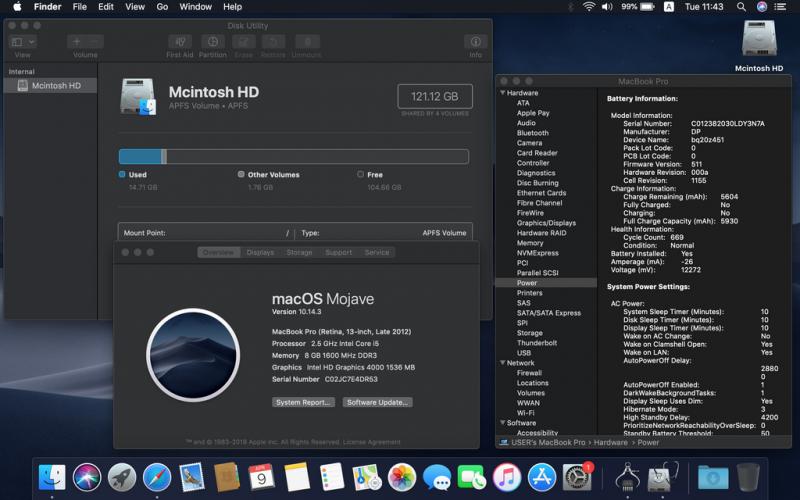Open Disk Utility View dropdown
Image resolution: width=800 pixels, height=500 pixels.
(x=22, y=42)
